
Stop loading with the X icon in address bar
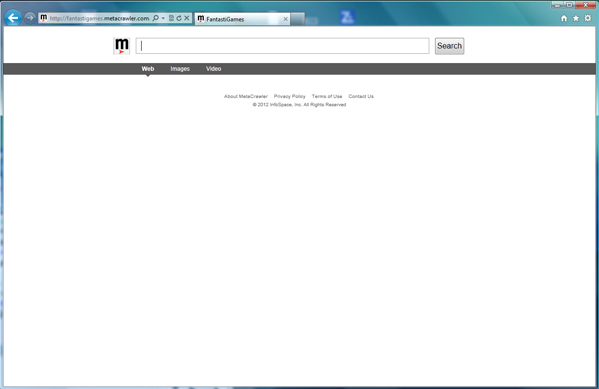coord(187,18)
